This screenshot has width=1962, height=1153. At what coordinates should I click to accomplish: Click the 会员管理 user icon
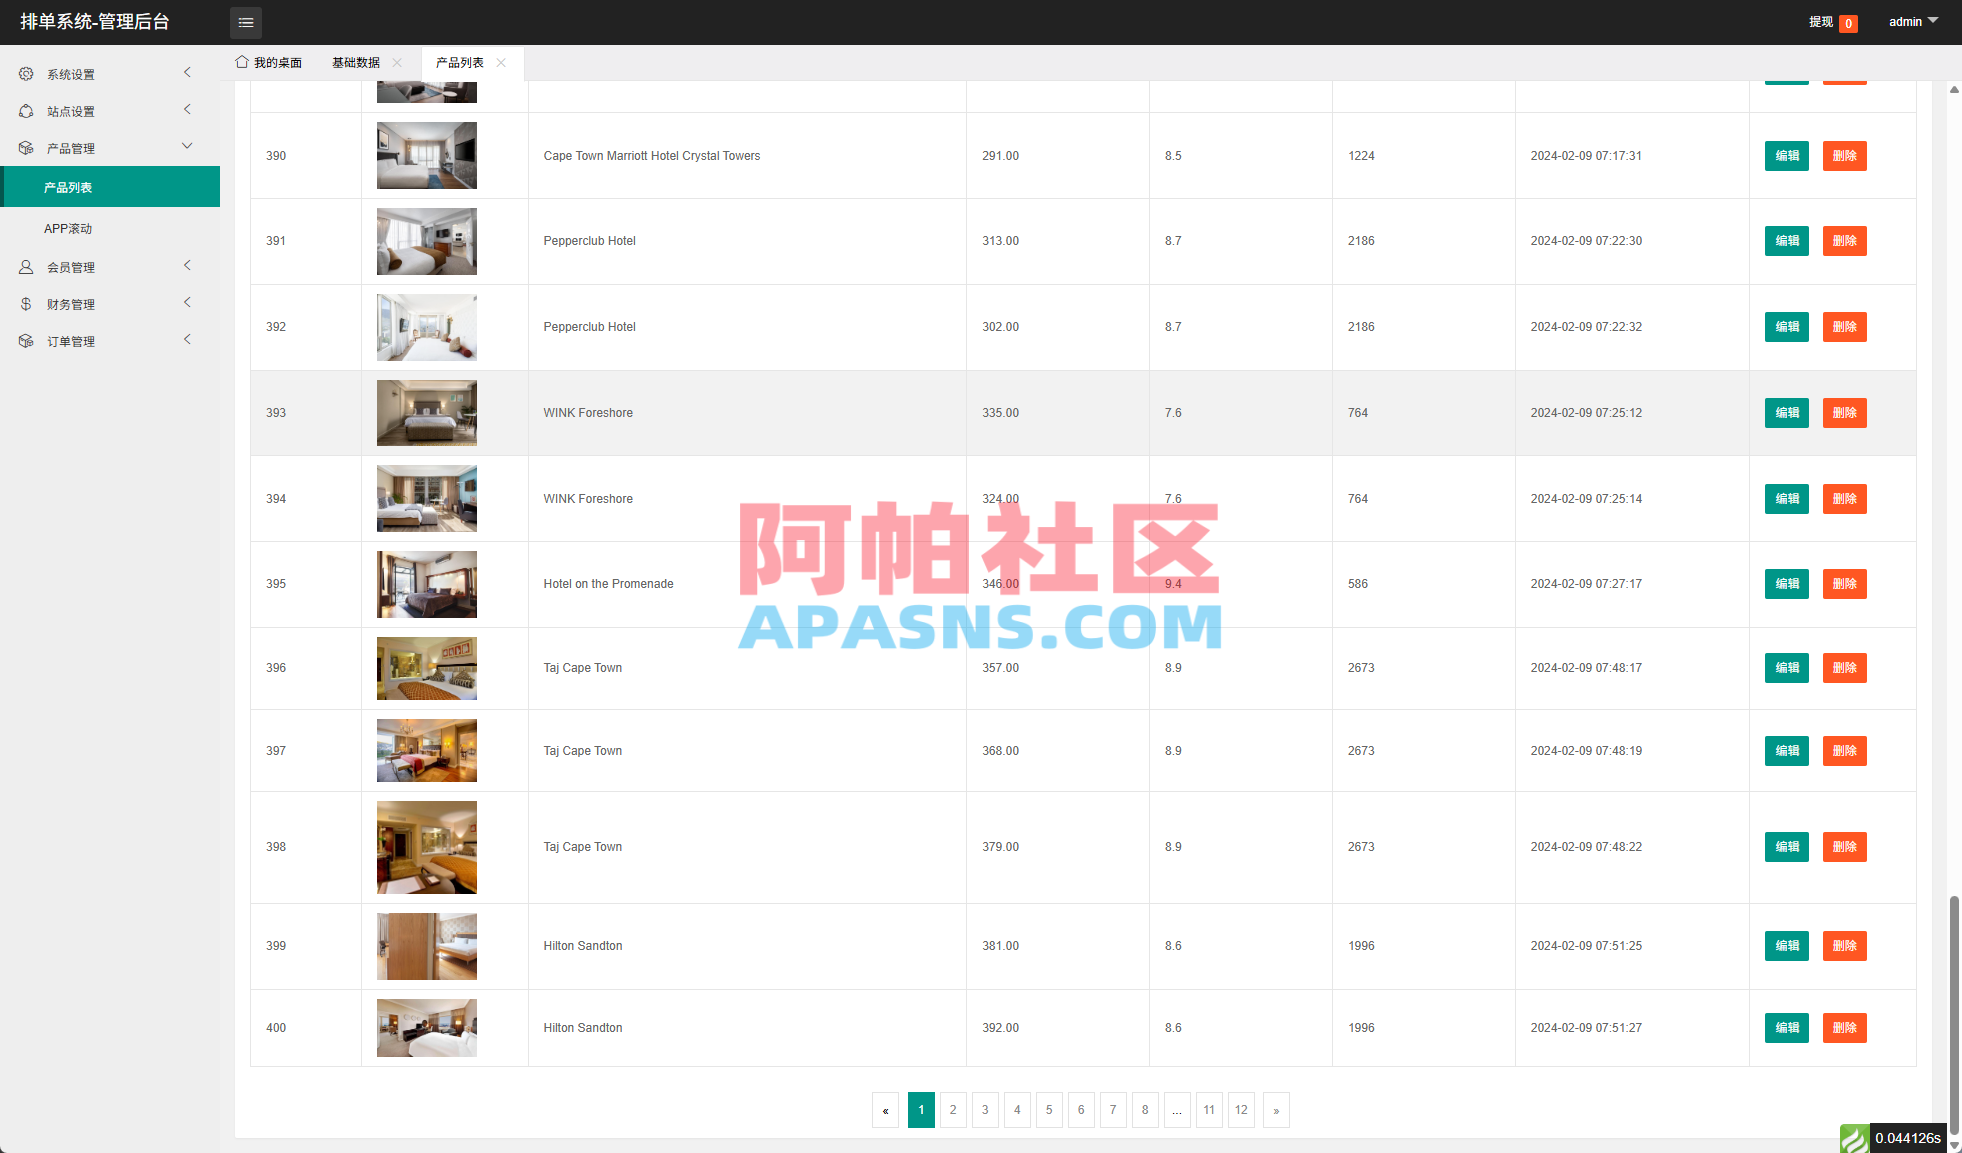point(25,266)
